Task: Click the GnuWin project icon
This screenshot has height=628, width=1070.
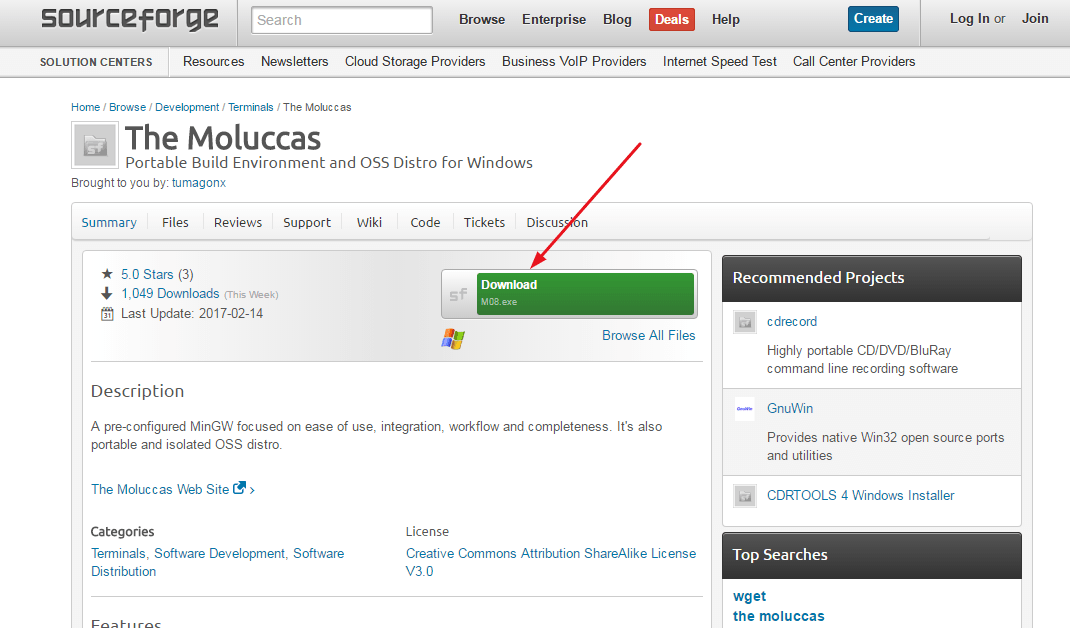Action: click(x=745, y=408)
